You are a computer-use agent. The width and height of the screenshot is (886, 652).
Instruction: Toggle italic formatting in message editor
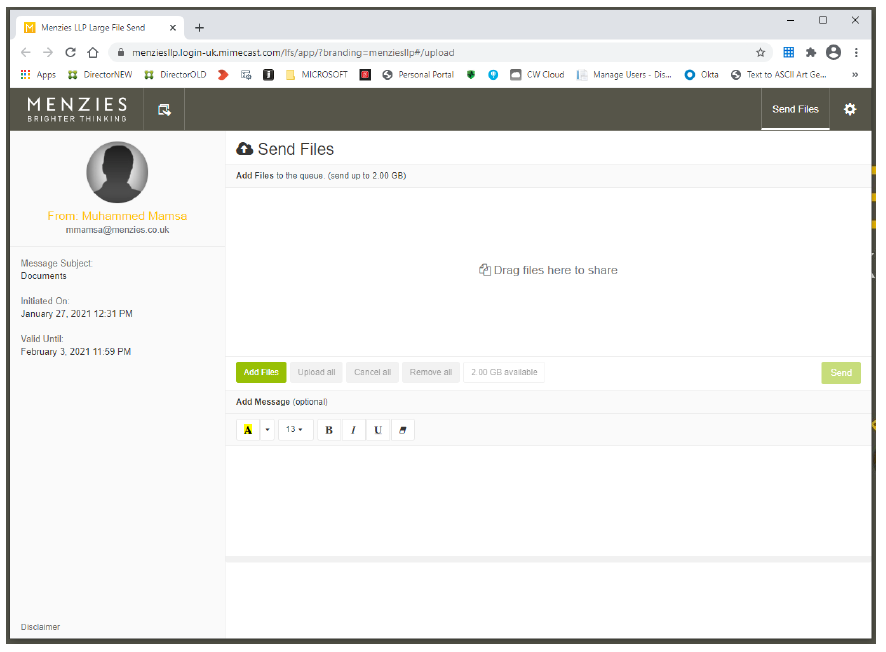pyautogui.click(x=353, y=430)
